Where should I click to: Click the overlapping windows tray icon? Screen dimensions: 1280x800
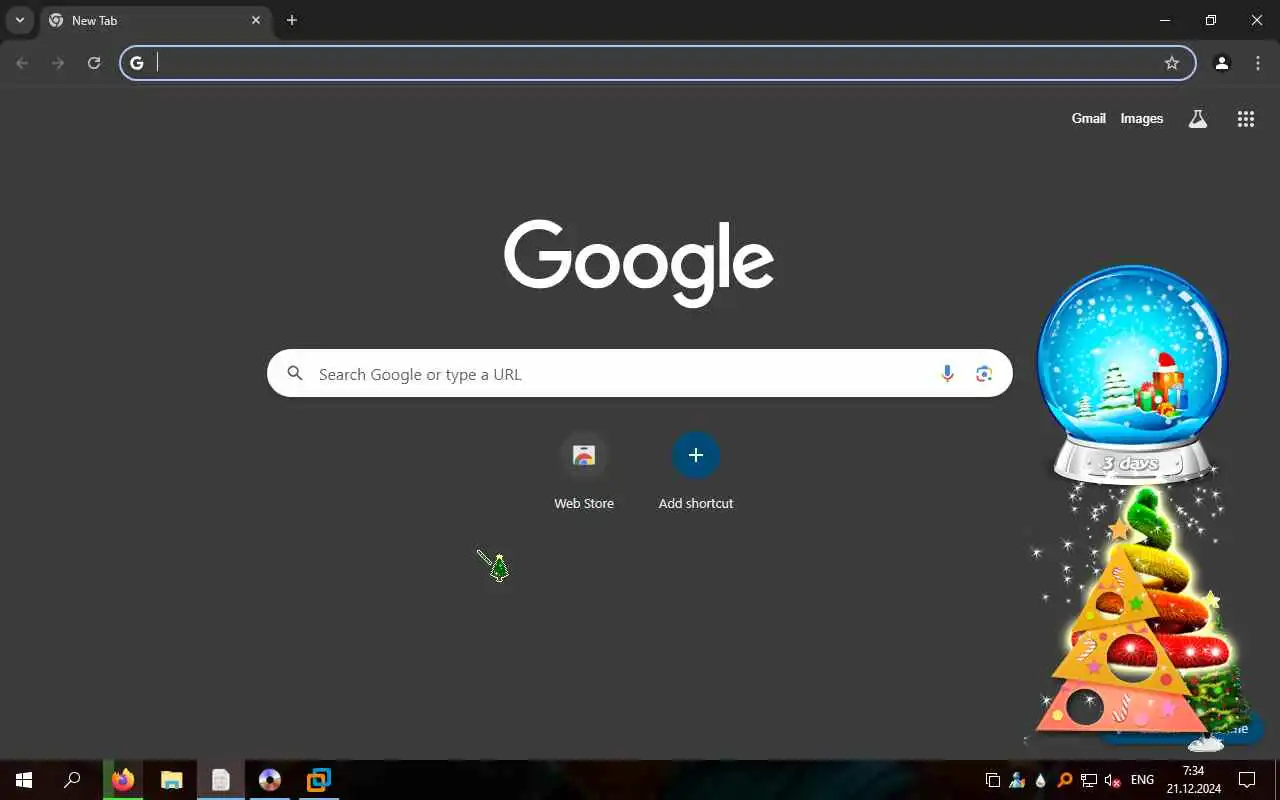pos(993,780)
